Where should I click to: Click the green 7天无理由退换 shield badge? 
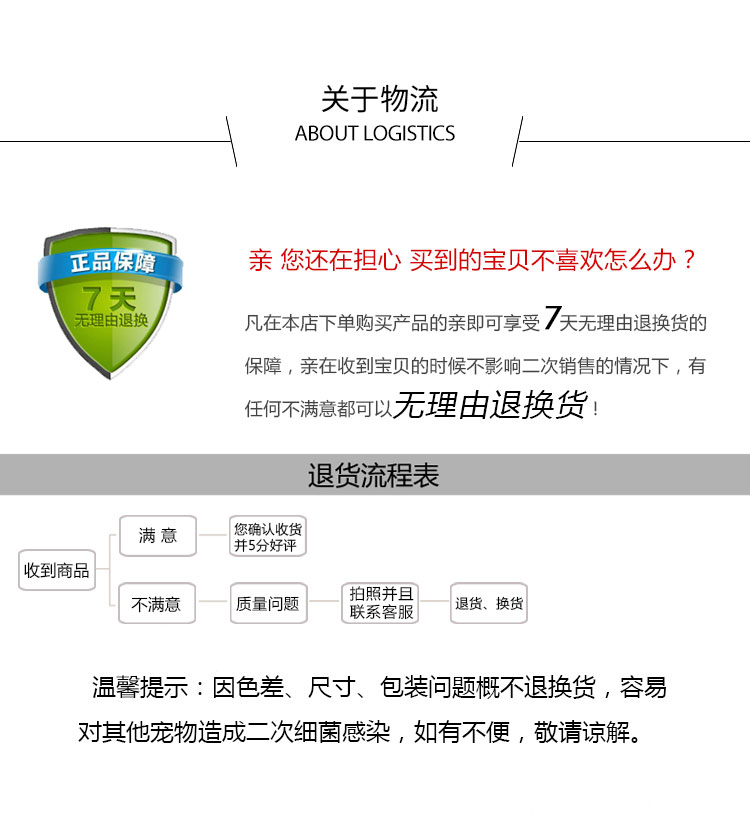point(110,303)
